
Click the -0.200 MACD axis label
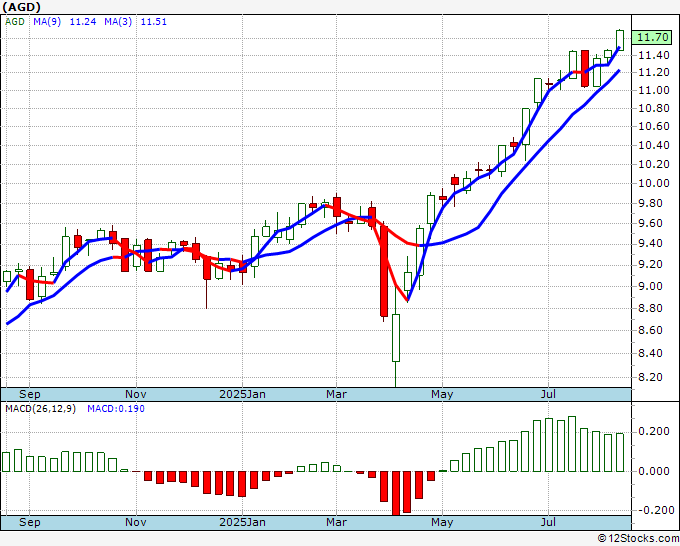654,510
